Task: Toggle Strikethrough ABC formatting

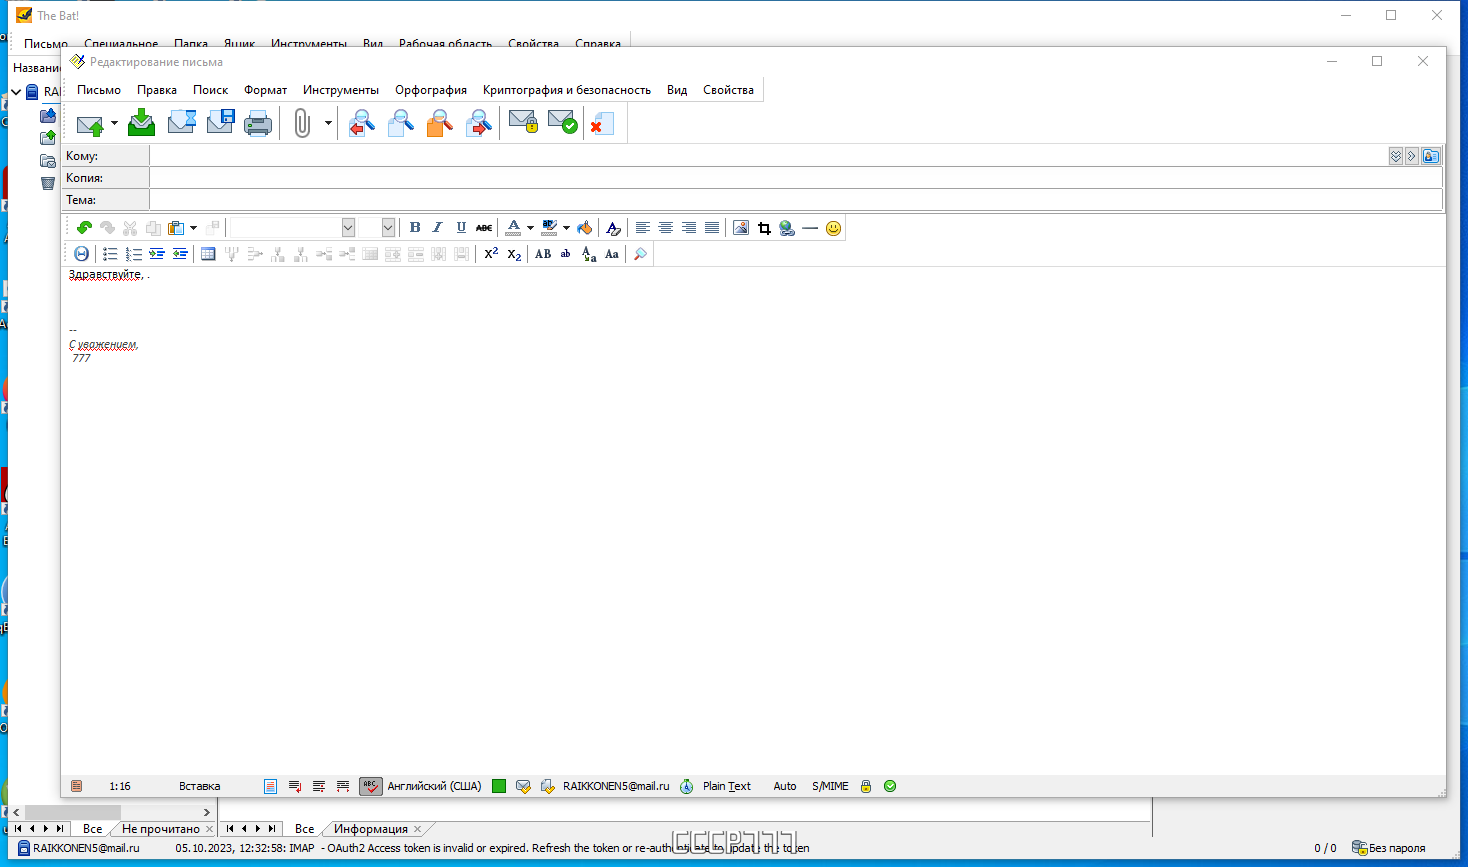Action: click(484, 228)
